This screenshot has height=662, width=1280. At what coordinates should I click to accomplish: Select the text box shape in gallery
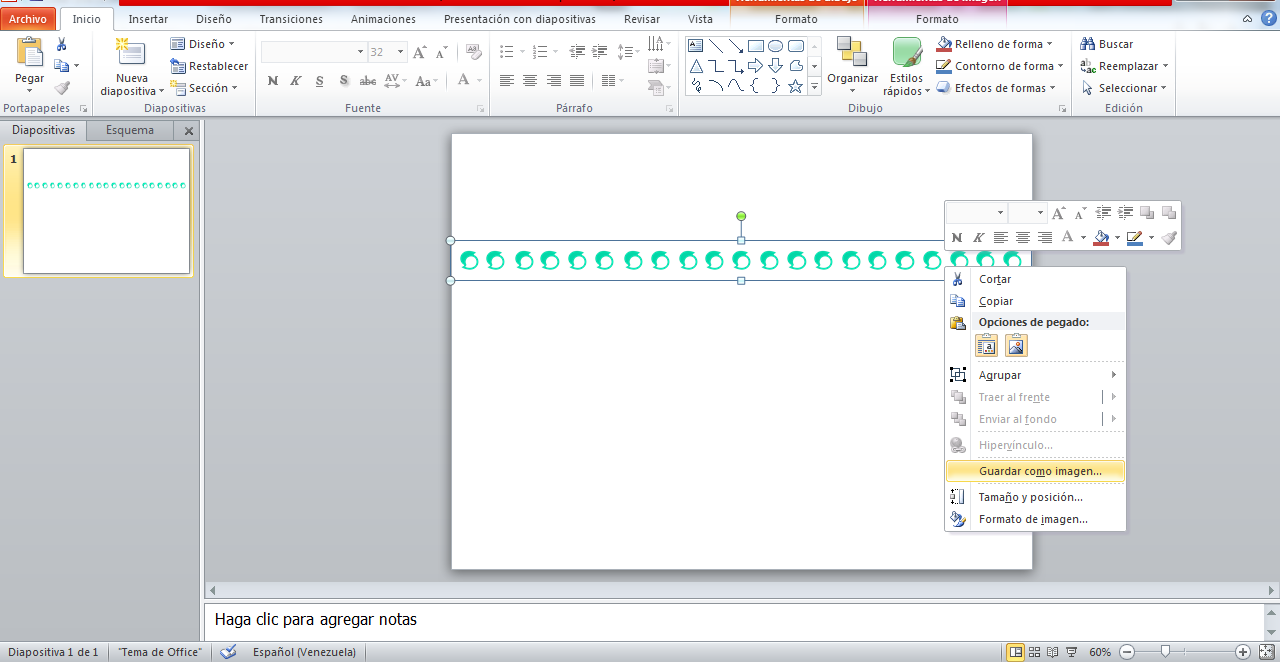695,46
